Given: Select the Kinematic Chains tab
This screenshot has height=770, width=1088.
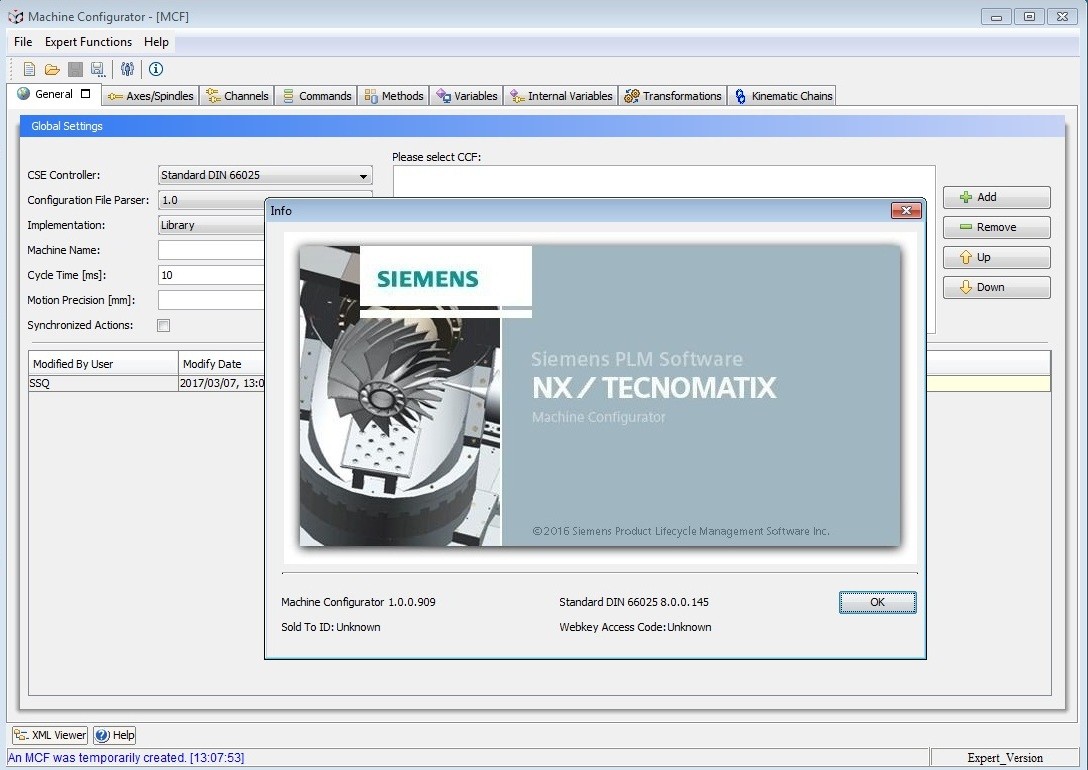Looking at the screenshot, I should 783,96.
